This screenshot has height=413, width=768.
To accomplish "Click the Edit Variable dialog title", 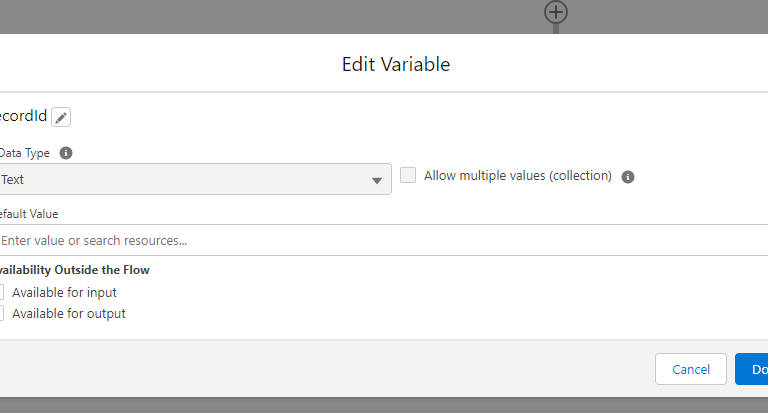I will pos(396,64).
